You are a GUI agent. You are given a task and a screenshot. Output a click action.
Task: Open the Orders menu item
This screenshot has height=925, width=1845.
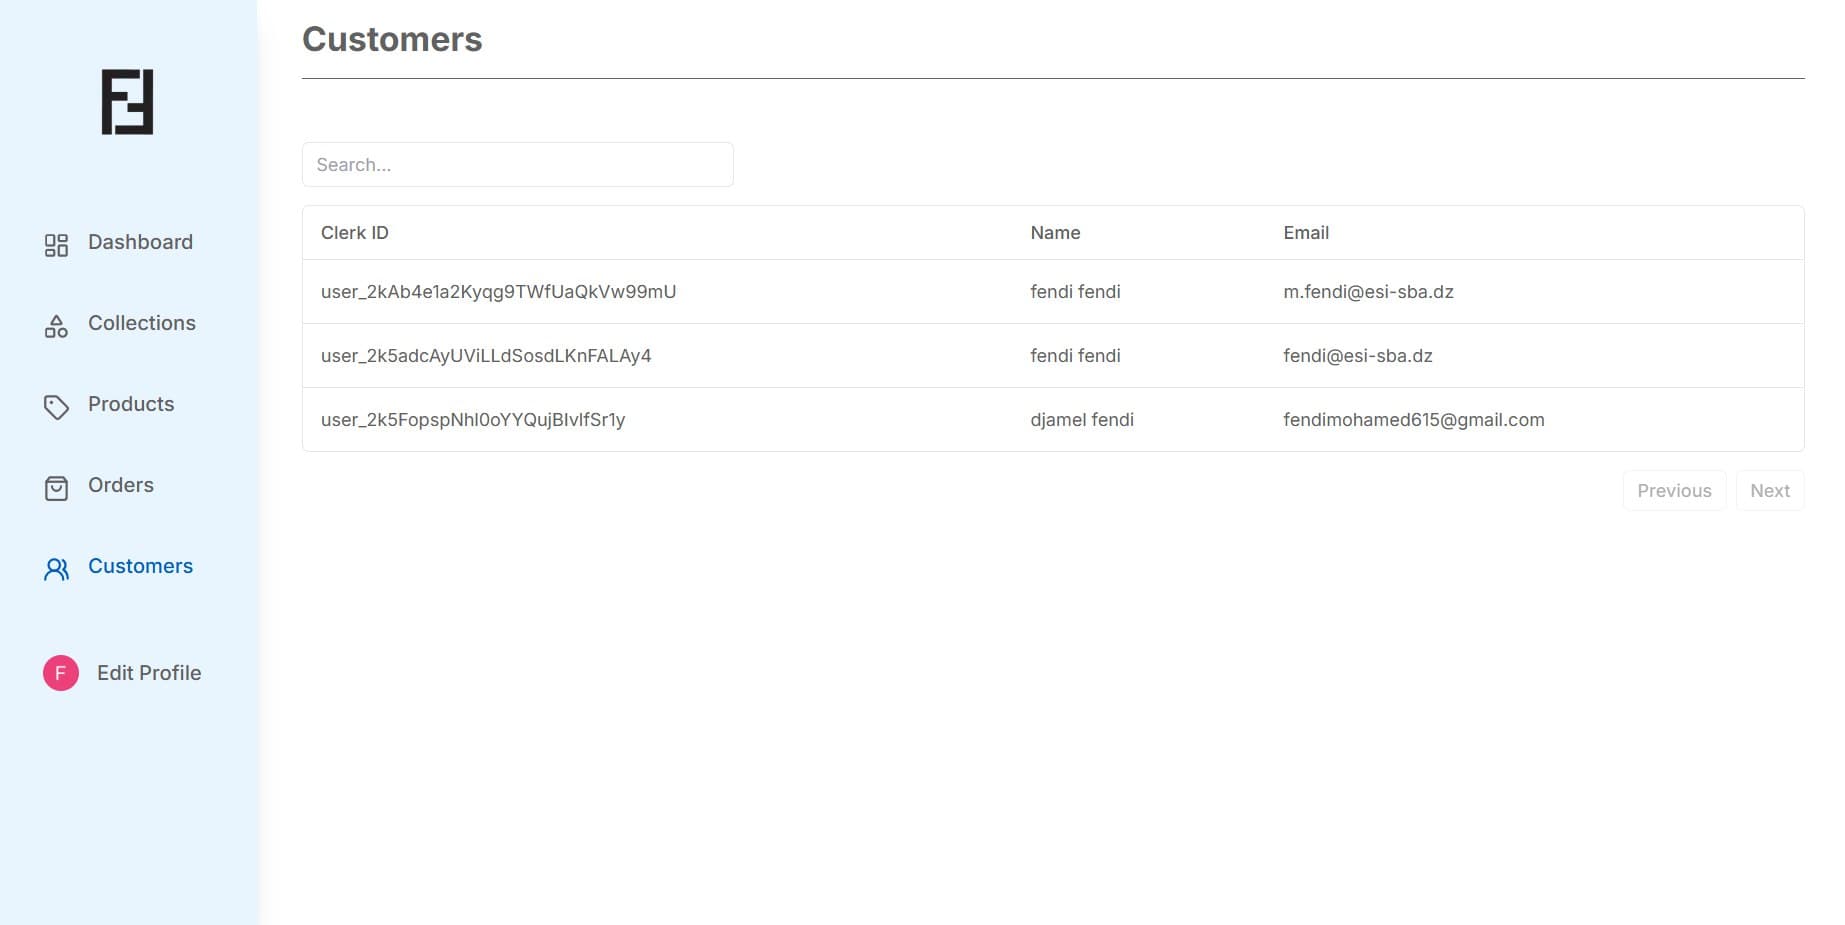click(x=121, y=485)
